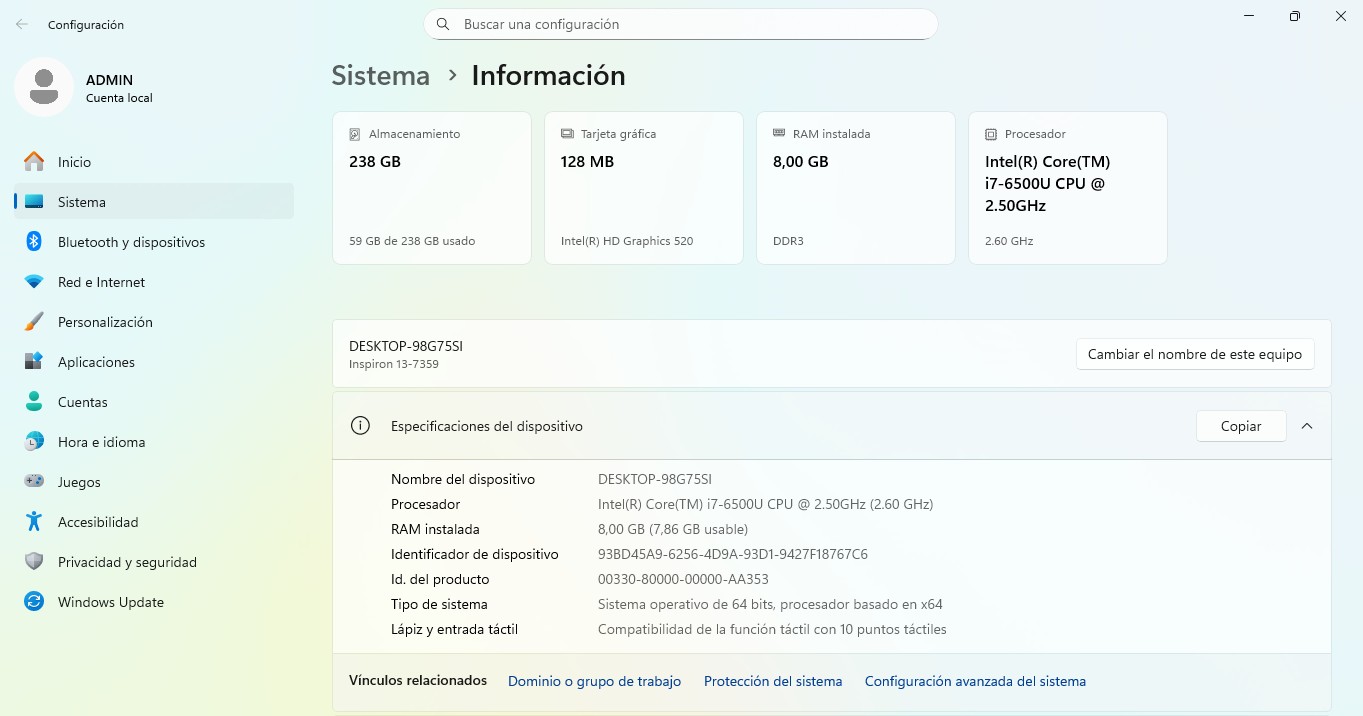Screen dimensions: 1363x716
Task: Open Configuración avanzada del sistema link
Action: coord(975,681)
